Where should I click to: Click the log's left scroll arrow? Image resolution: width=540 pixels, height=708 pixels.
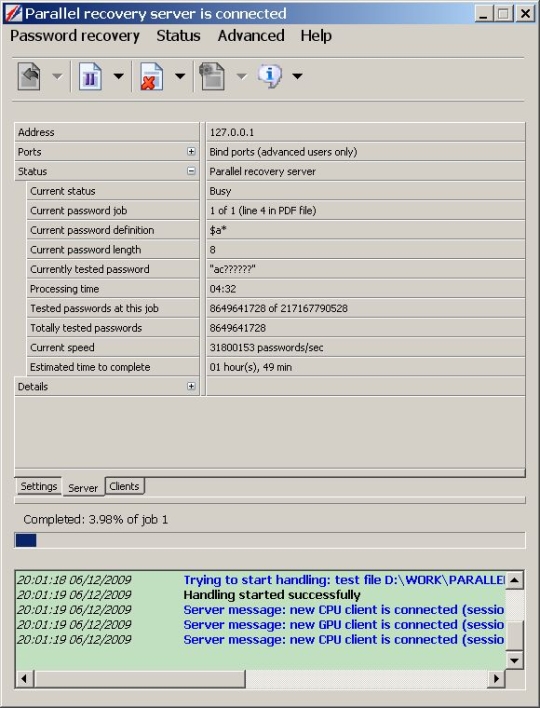25,679
